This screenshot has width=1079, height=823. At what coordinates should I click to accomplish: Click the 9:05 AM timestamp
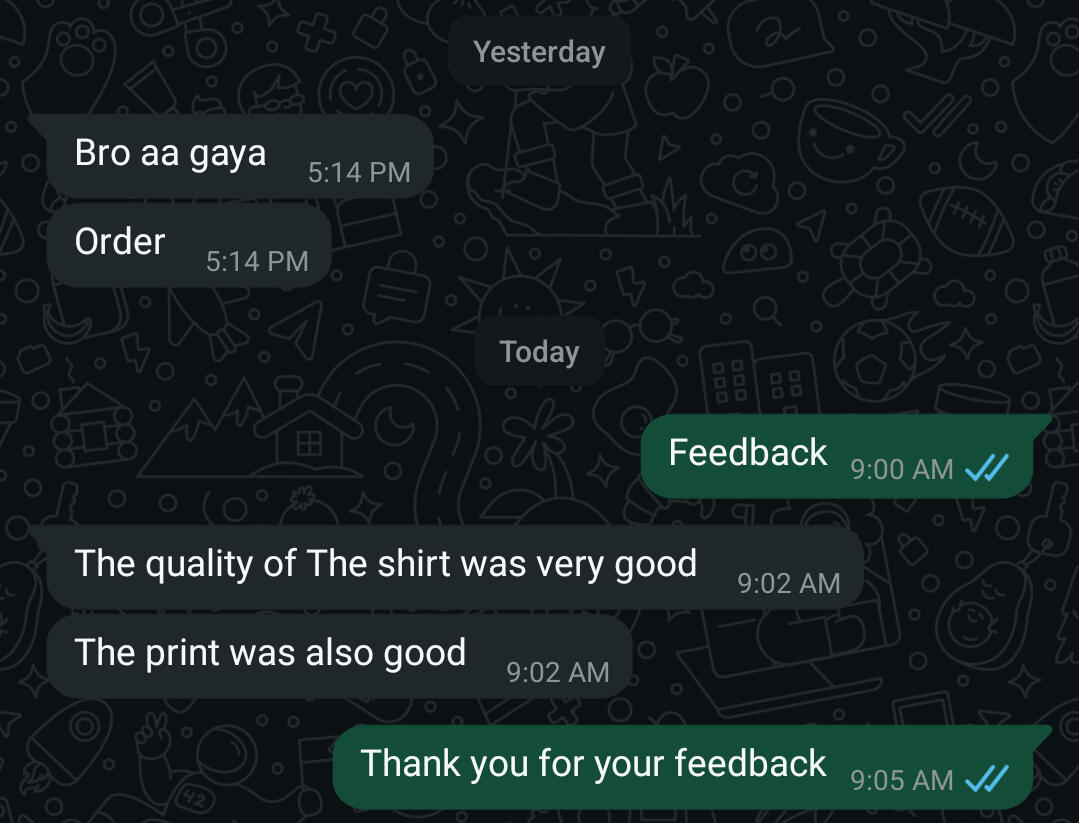click(902, 780)
